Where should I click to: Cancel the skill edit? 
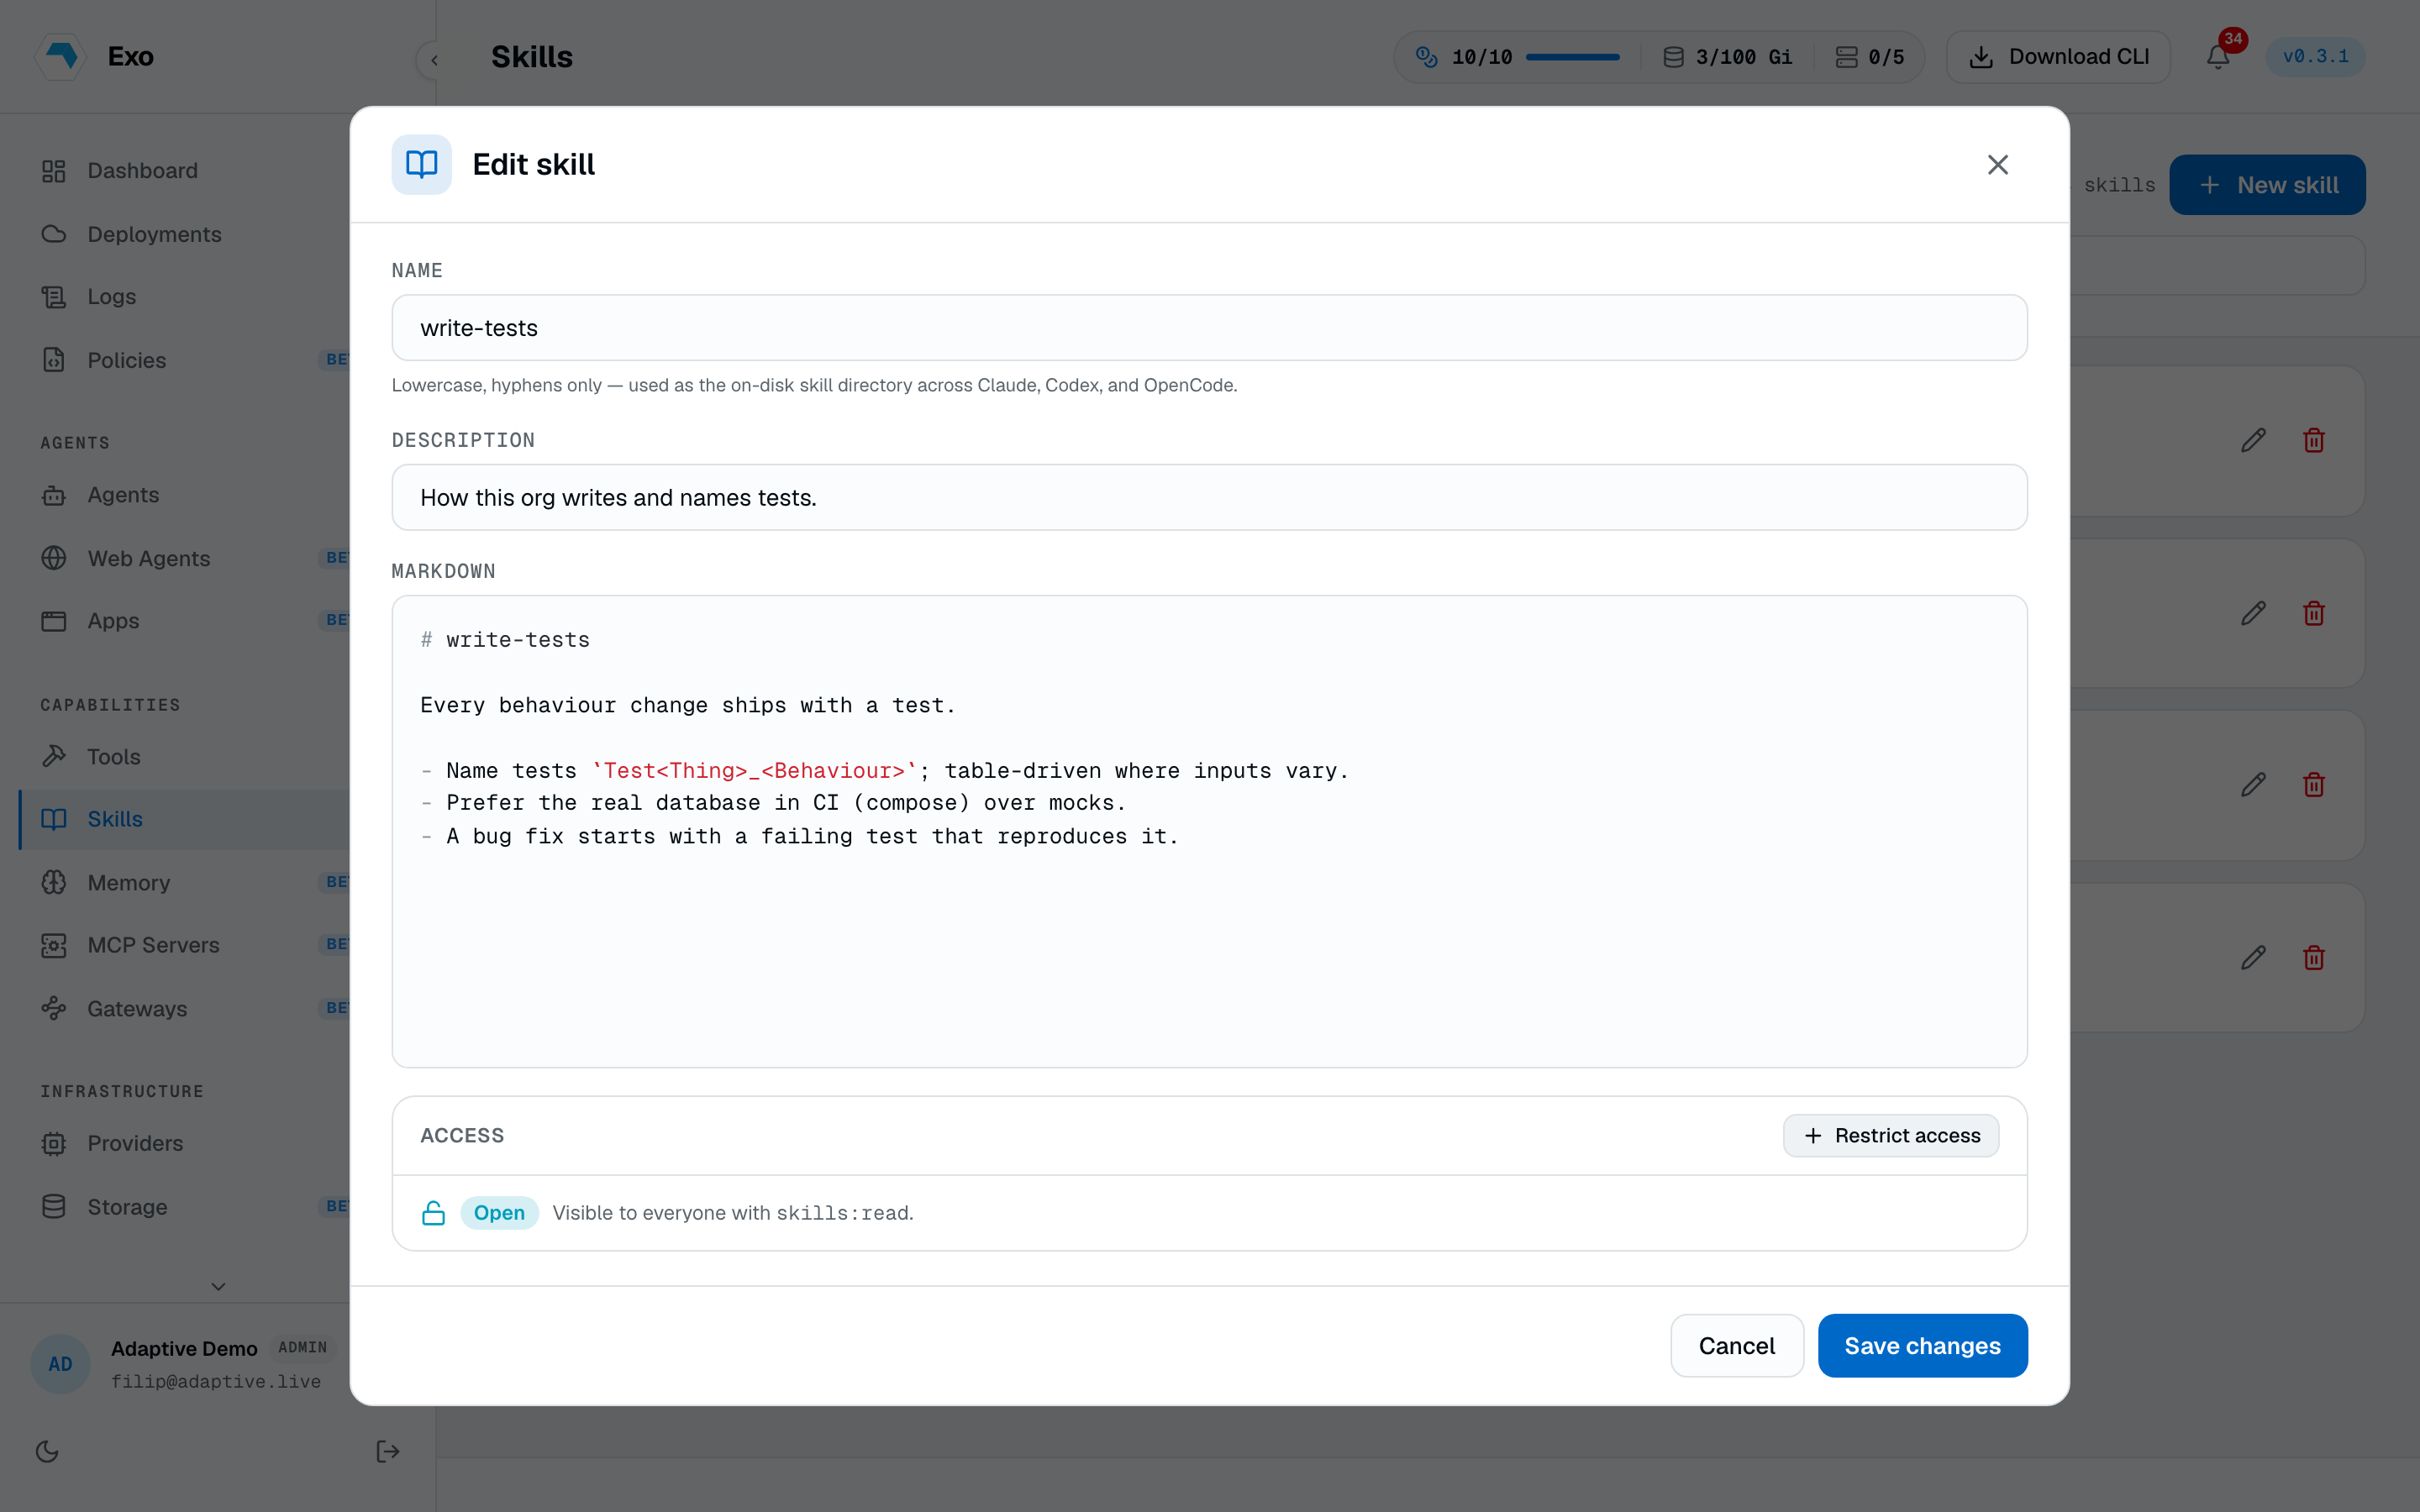tap(1736, 1345)
